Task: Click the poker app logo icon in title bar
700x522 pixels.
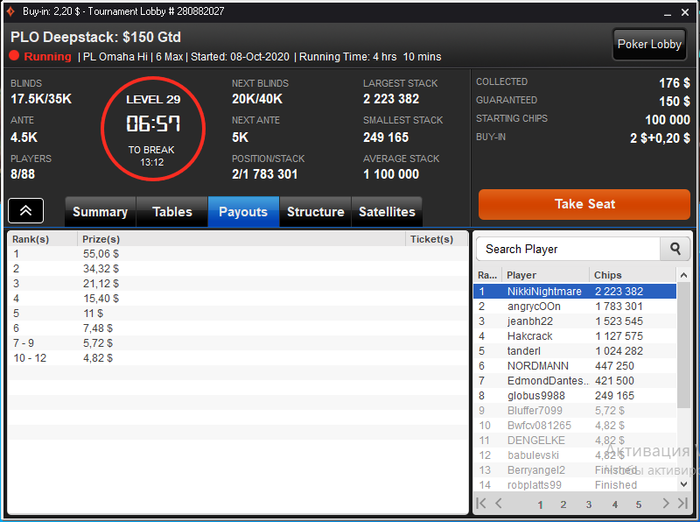Action: [11, 12]
